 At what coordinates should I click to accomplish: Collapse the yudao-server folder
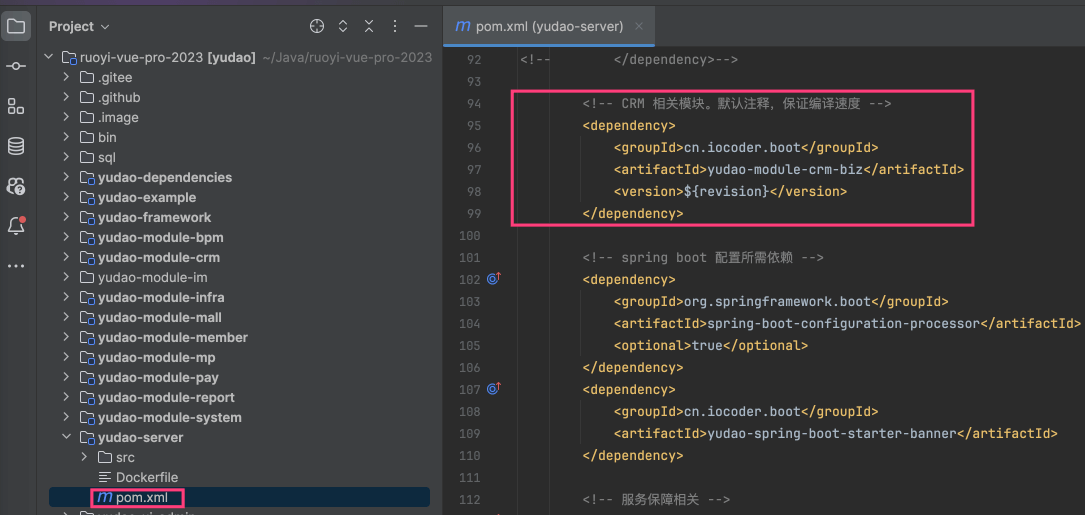(x=67, y=437)
